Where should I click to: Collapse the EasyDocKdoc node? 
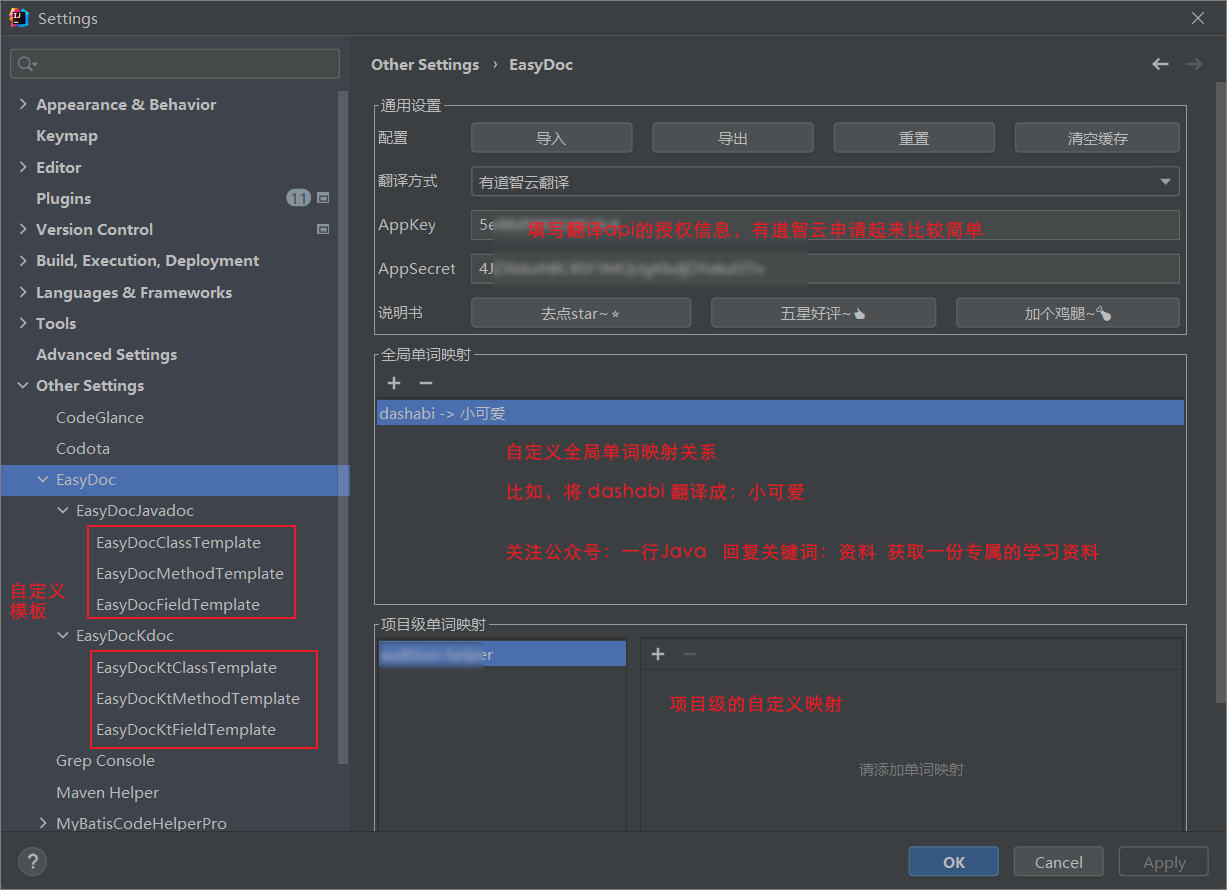point(63,635)
